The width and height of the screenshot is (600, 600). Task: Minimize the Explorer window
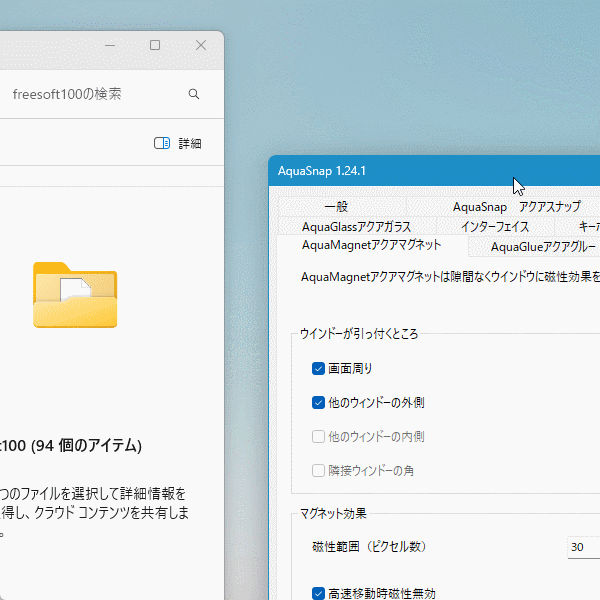point(110,45)
